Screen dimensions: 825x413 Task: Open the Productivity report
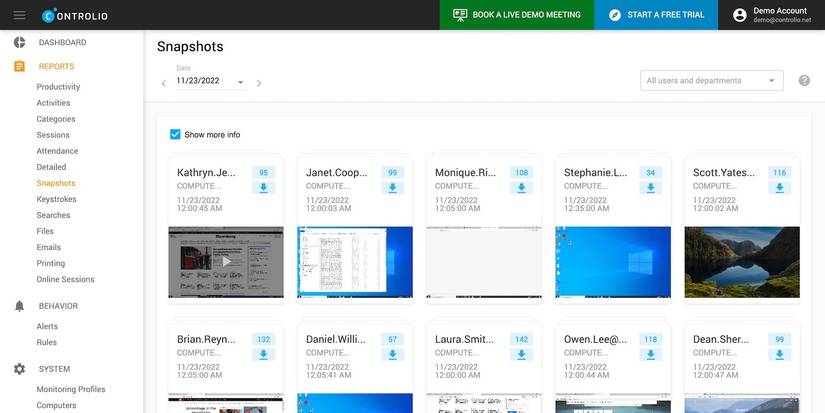[58, 87]
